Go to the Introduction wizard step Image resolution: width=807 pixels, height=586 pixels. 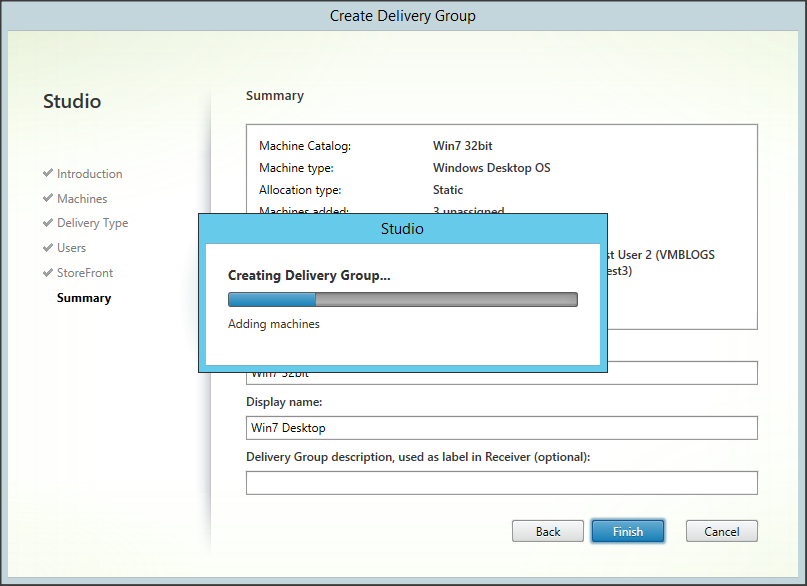point(89,174)
